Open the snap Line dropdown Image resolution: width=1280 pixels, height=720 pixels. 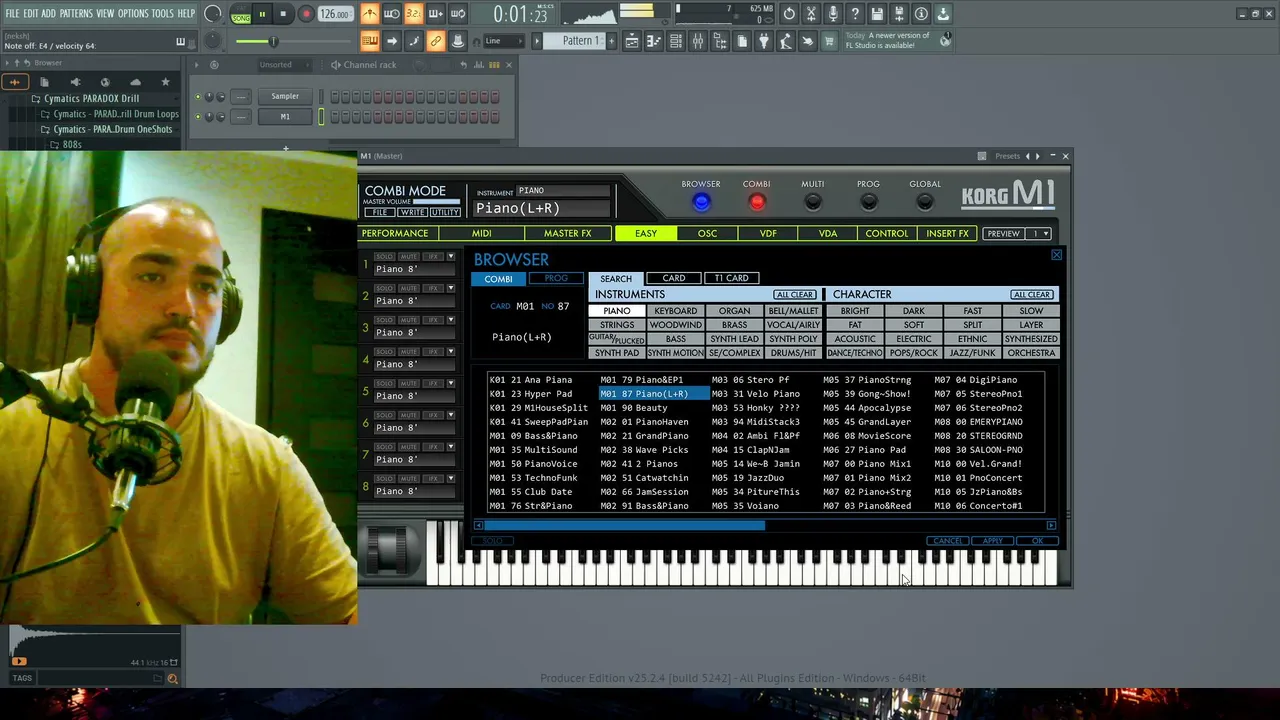pyautogui.click(x=504, y=41)
